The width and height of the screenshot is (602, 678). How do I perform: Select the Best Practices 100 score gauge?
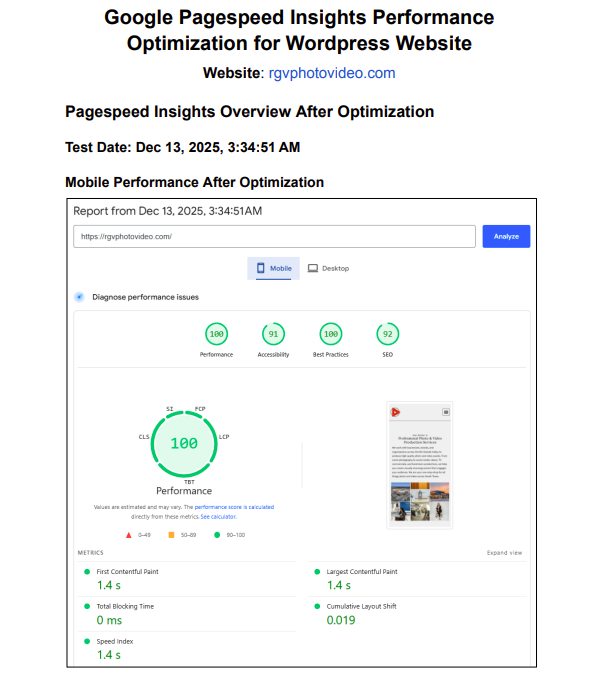coord(331,334)
